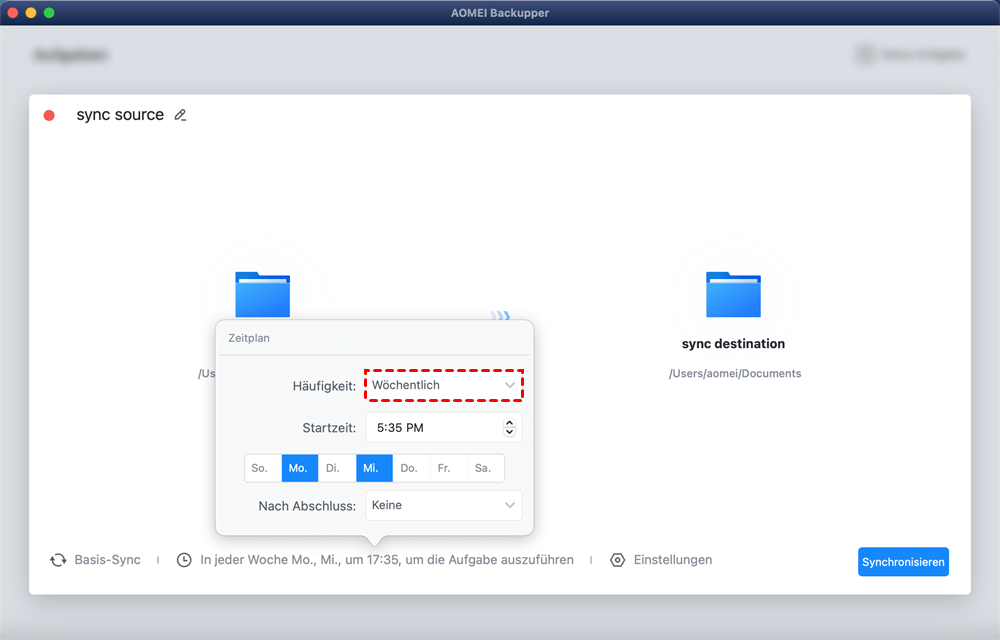Click the Synchronisieren button
This screenshot has height=640, width=1000.
click(903, 562)
